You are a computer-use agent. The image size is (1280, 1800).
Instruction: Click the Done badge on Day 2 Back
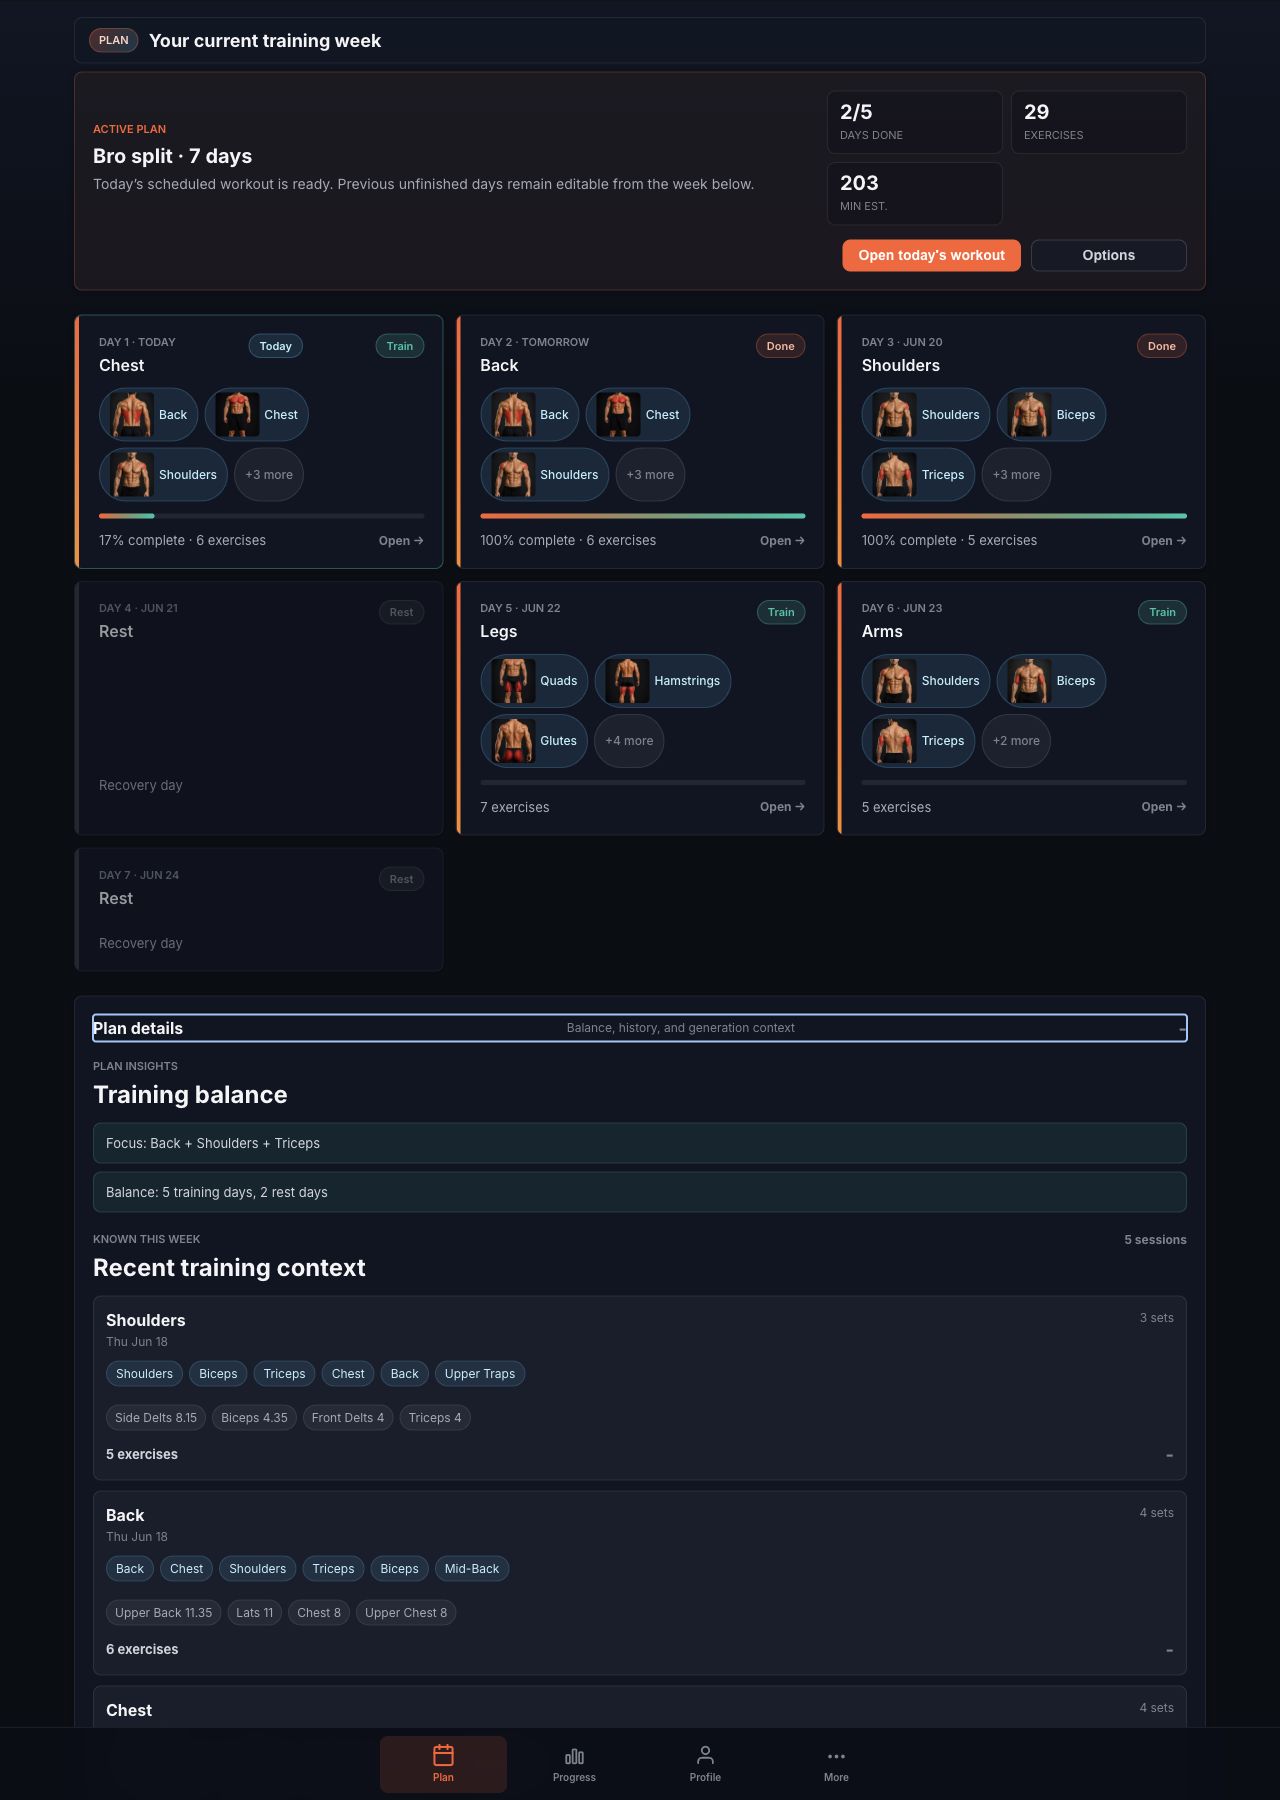(780, 346)
